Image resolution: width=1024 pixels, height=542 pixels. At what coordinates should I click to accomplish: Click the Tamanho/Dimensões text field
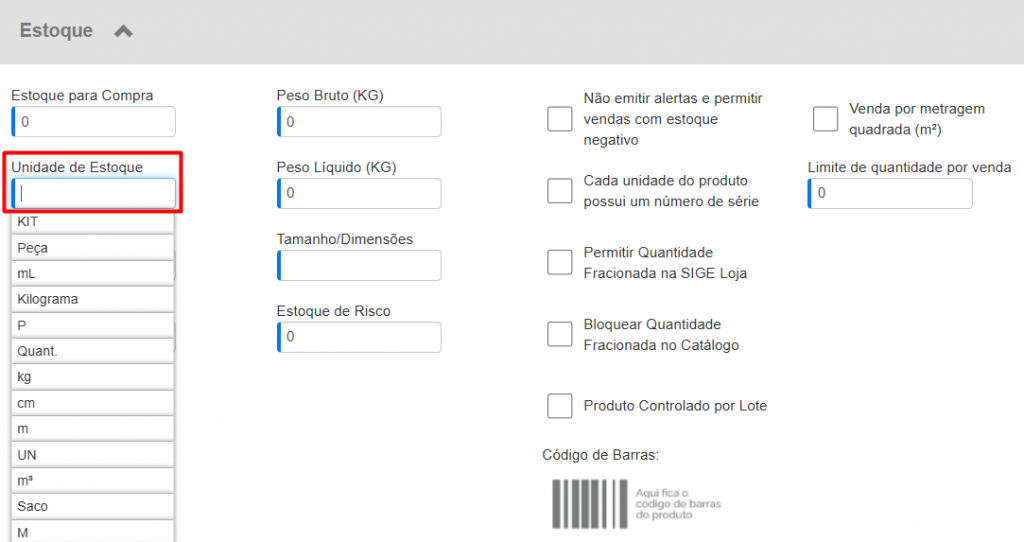360,266
